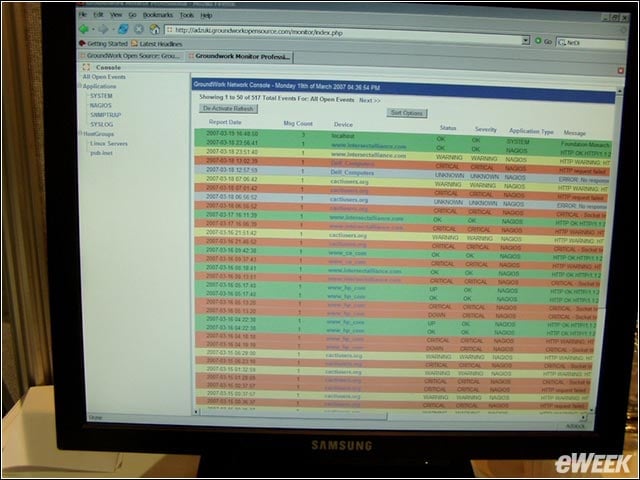640x480 pixels.
Task: Click the search engine icon in search box
Action: [562, 42]
